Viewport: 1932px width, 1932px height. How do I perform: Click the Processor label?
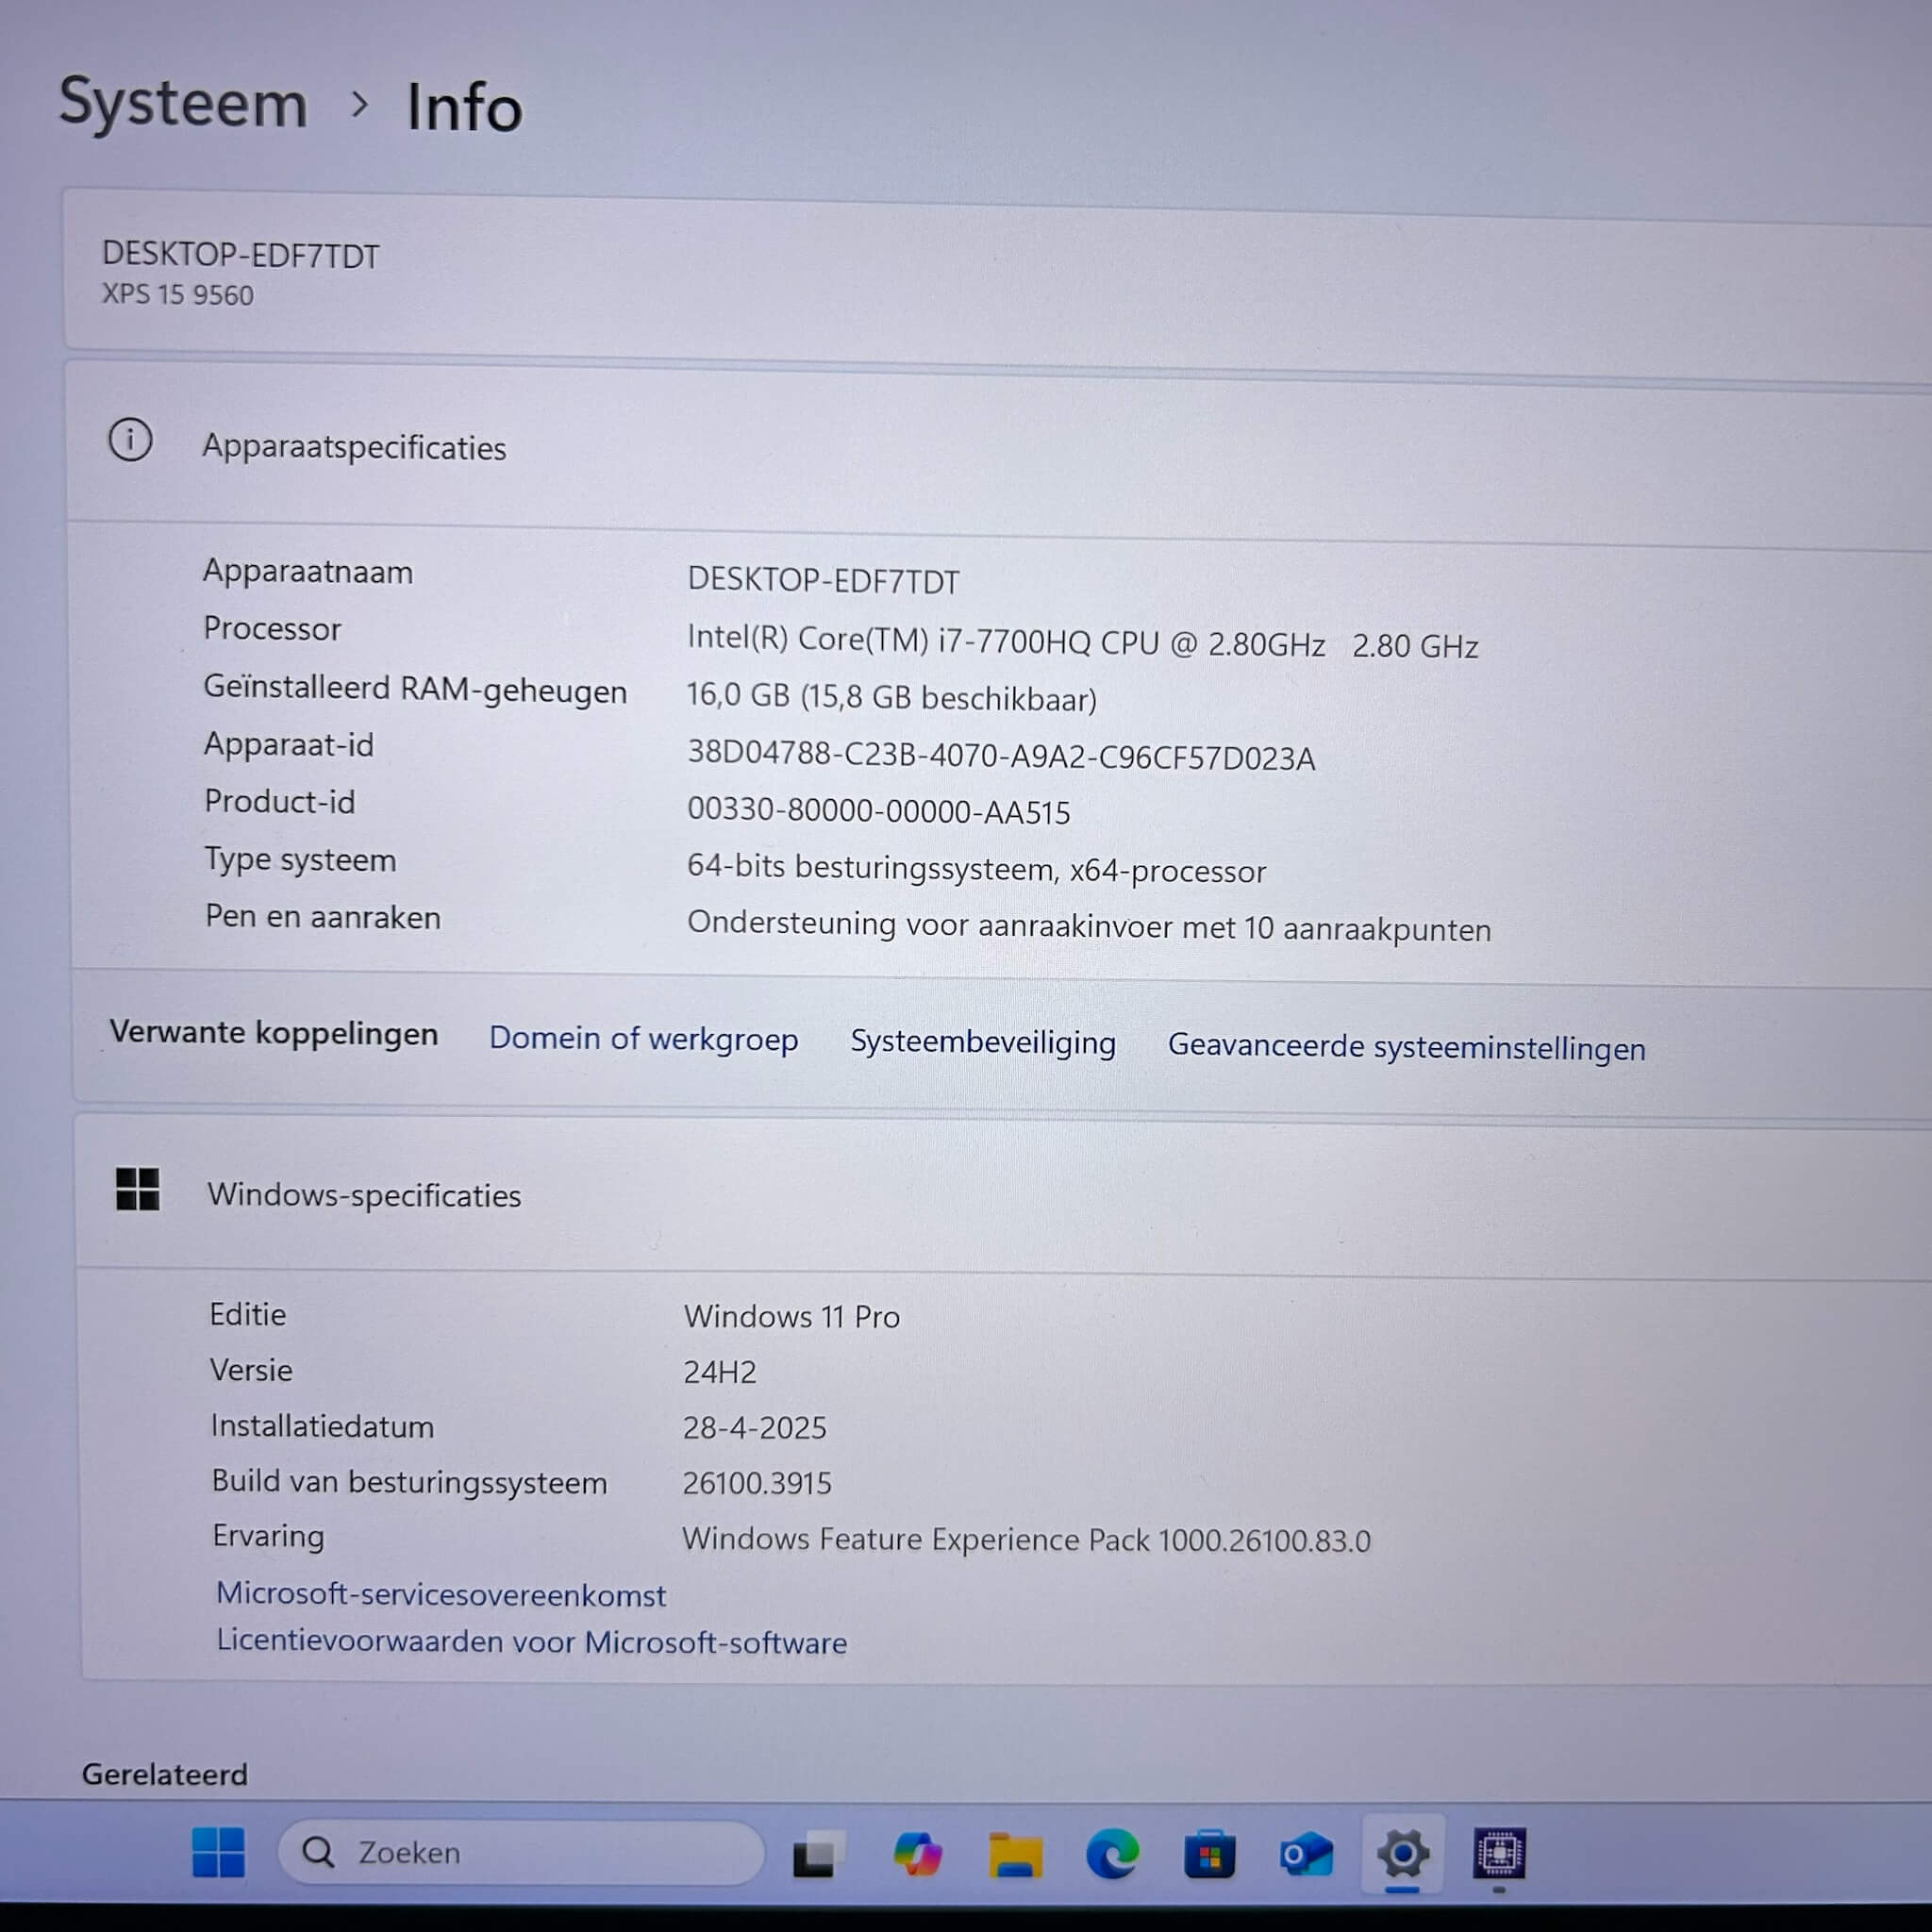coord(272,629)
